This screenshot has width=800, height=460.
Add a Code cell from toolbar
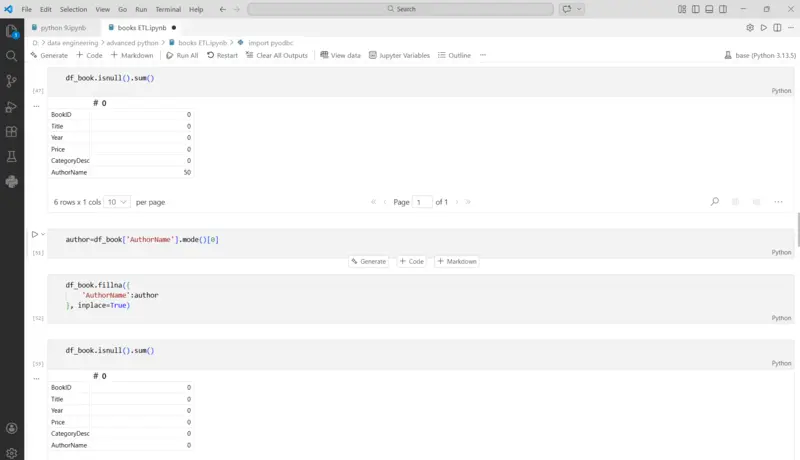[x=89, y=55]
